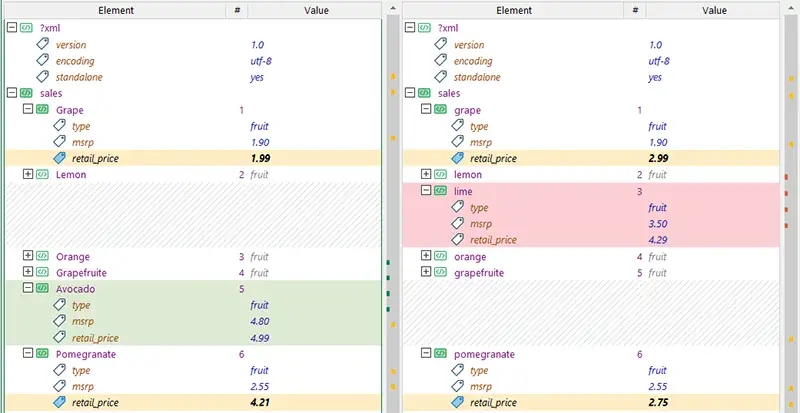Click the # column header in left pane
Screen dimensions: 800x413
tap(237, 10)
